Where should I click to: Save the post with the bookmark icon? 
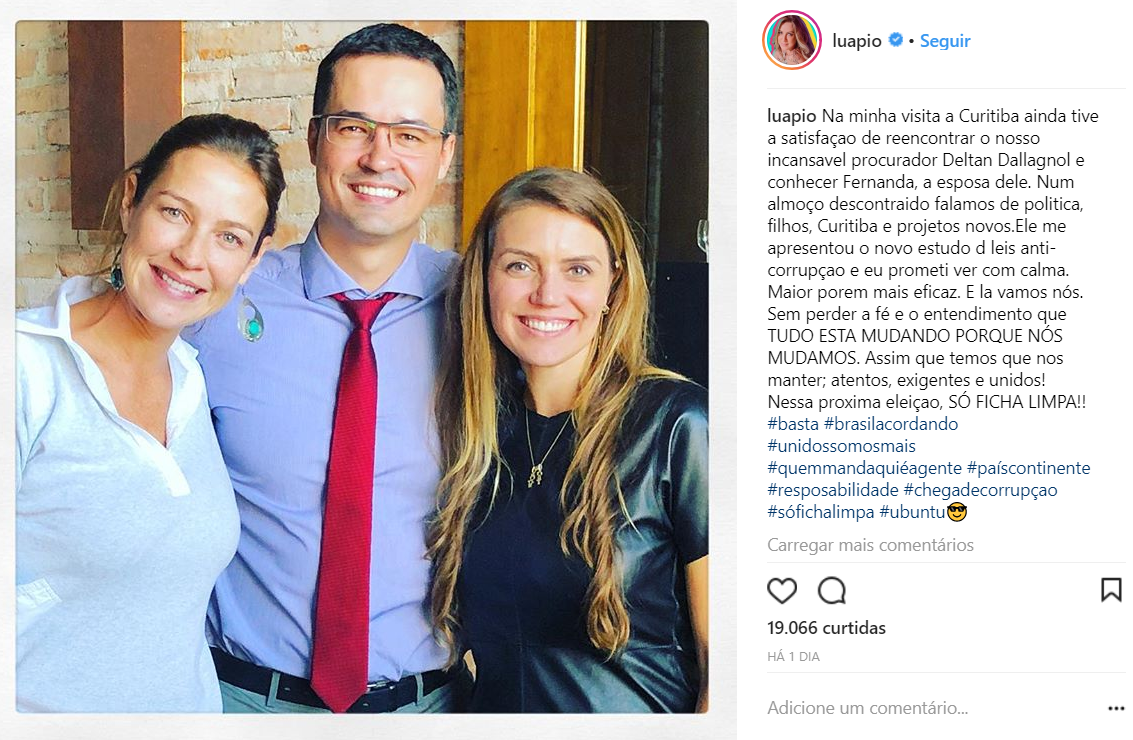pyautogui.click(x=1111, y=590)
